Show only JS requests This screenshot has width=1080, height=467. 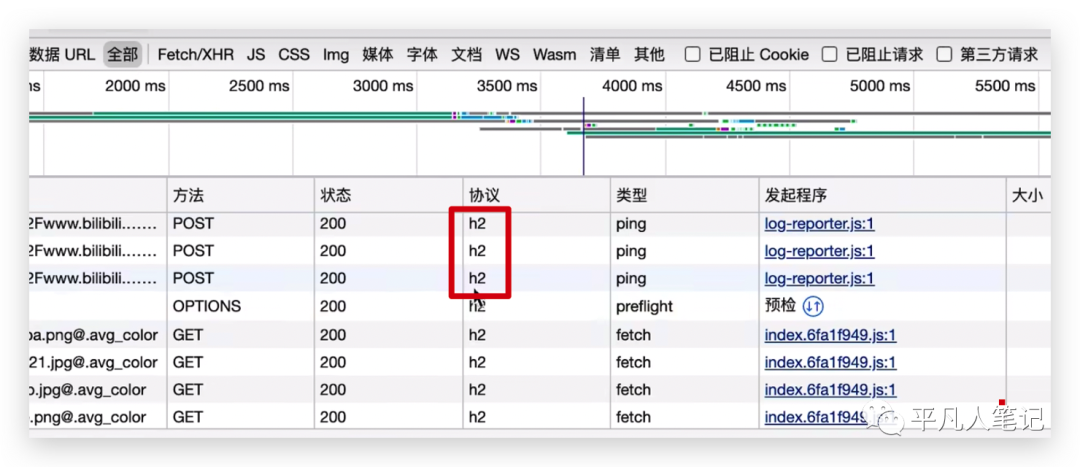click(256, 55)
